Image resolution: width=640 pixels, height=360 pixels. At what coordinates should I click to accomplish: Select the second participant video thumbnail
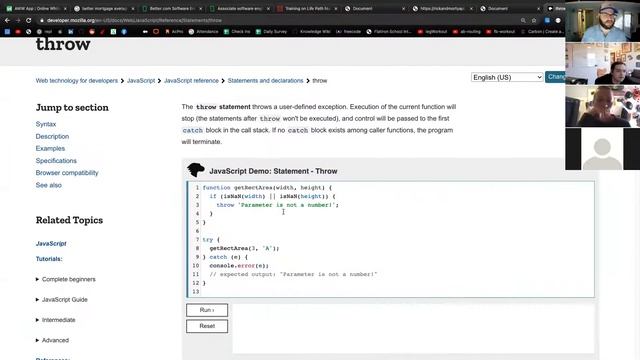(602, 63)
